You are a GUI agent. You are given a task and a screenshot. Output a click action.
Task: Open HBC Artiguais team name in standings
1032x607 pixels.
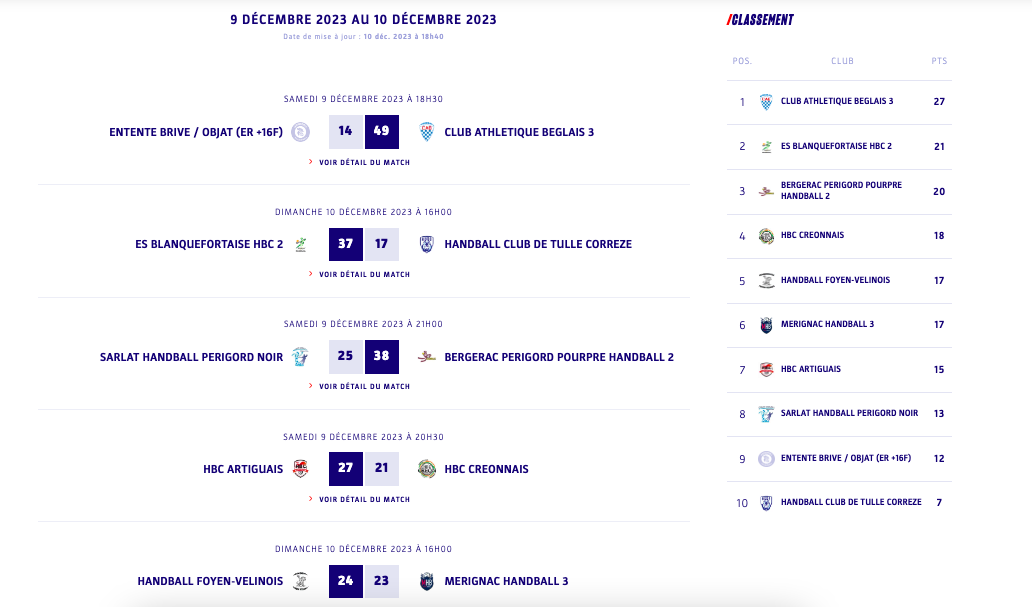tap(810, 370)
